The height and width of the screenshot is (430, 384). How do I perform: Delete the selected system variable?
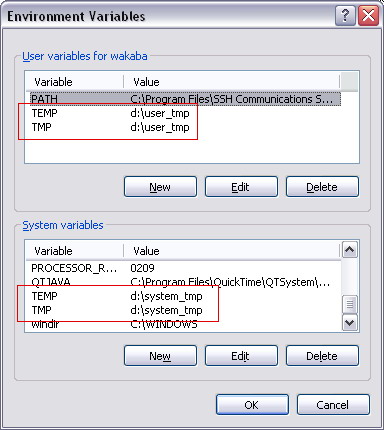[x=322, y=356]
